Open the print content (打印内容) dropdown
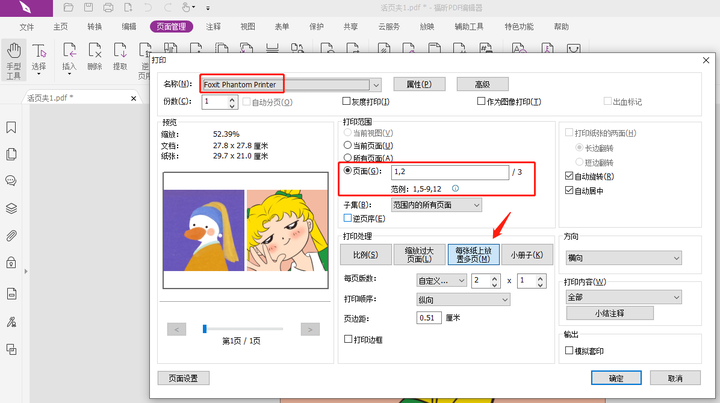The image size is (720, 403). (624, 297)
